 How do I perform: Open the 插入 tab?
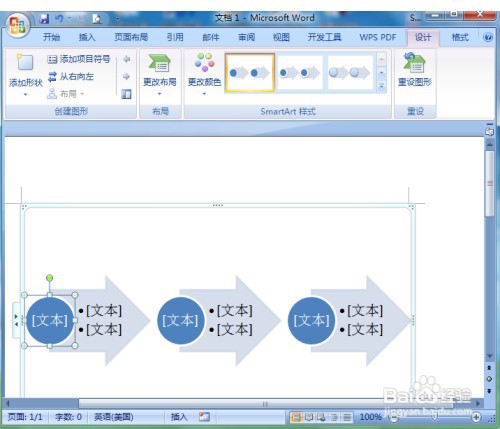point(87,37)
